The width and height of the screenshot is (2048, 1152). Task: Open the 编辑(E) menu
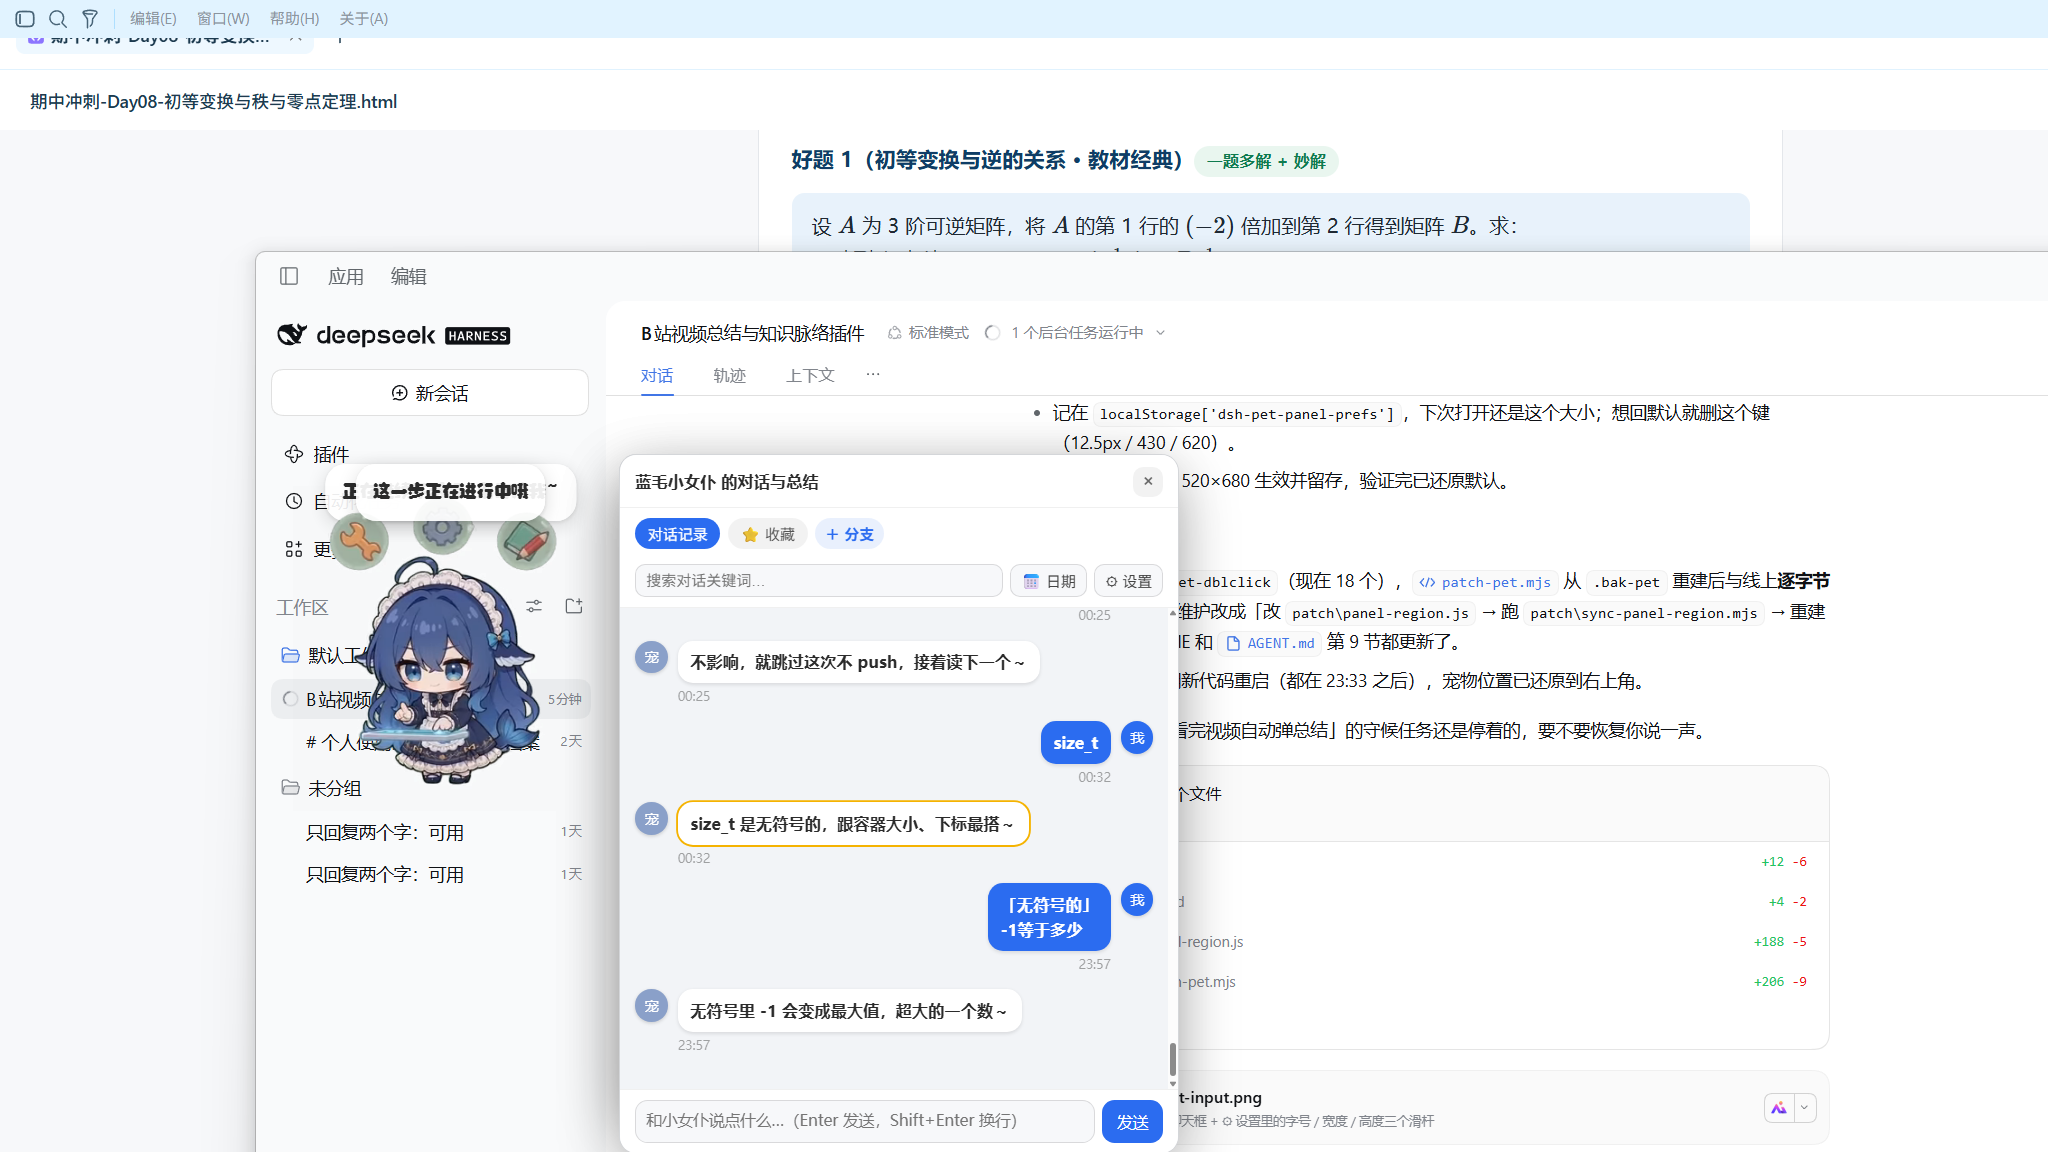click(153, 18)
